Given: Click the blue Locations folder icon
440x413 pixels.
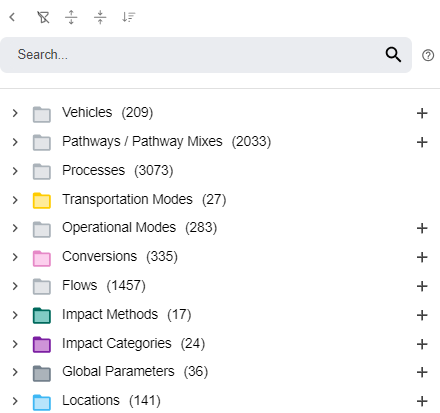Looking at the screenshot, I should click(42, 402).
